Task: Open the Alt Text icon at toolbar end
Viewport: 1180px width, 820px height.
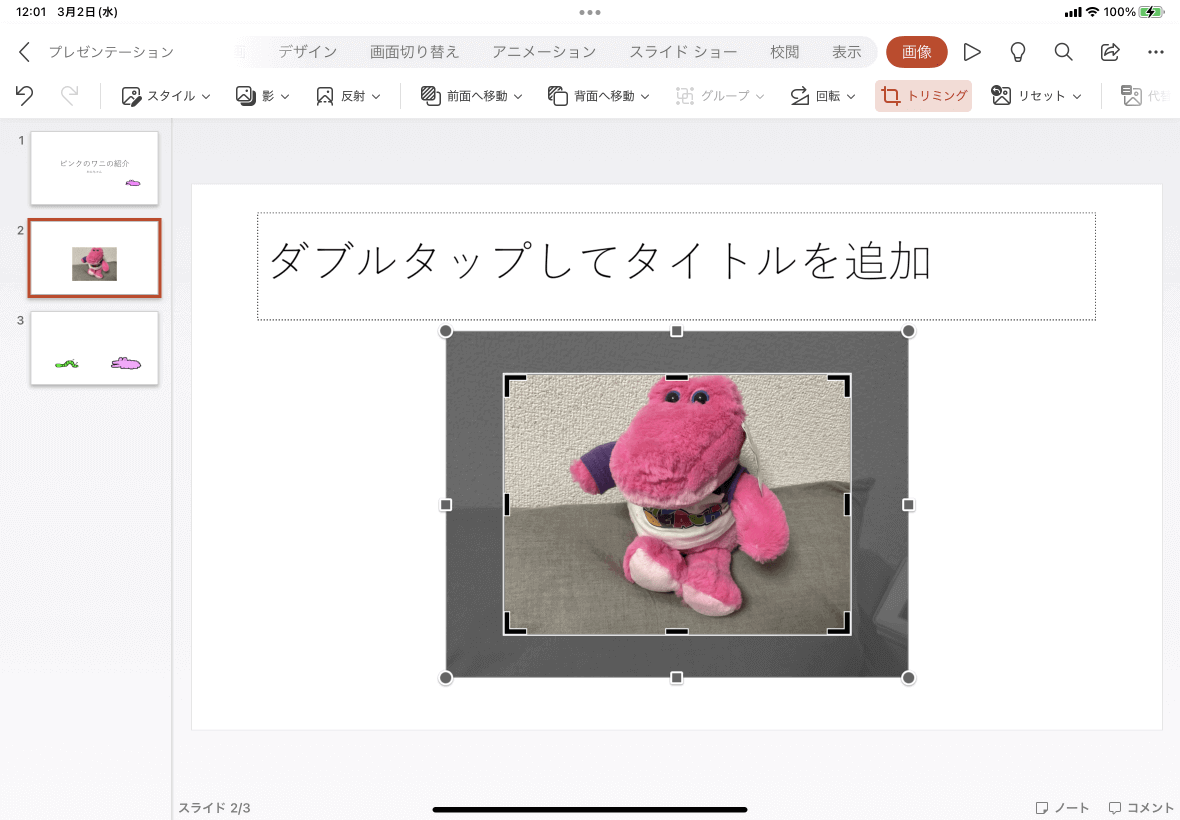Action: click(x=1131, y=96)
